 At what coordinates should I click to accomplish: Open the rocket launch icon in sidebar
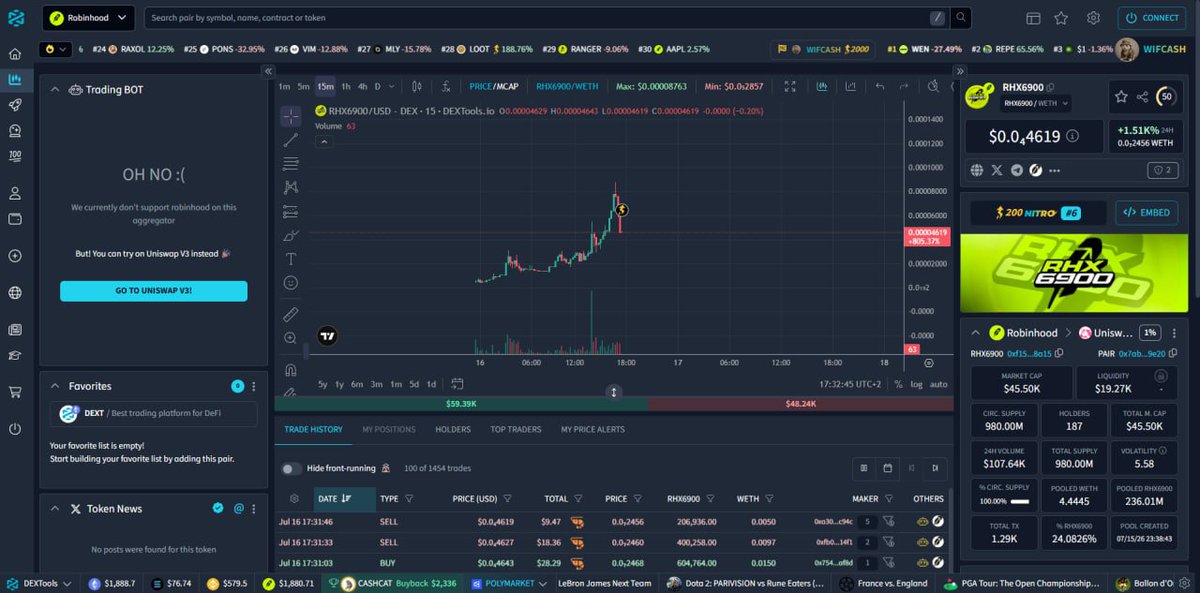pos(15,105)
